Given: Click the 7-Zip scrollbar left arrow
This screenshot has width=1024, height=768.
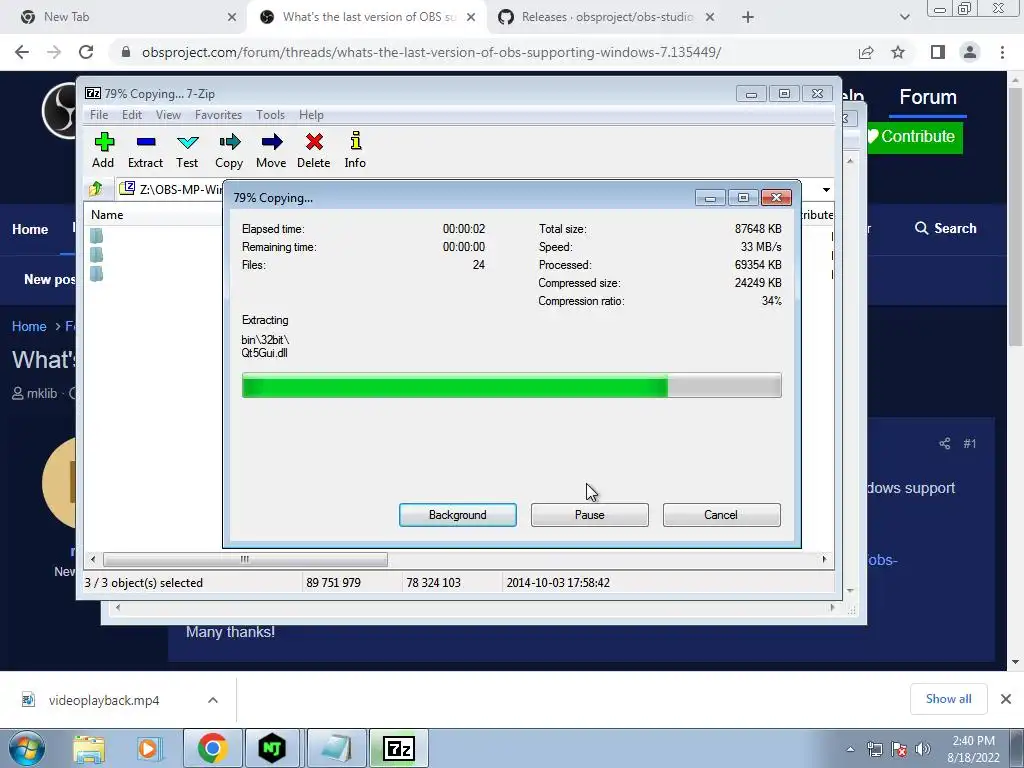Looking at the screenshot, I should tap(93, 560).
